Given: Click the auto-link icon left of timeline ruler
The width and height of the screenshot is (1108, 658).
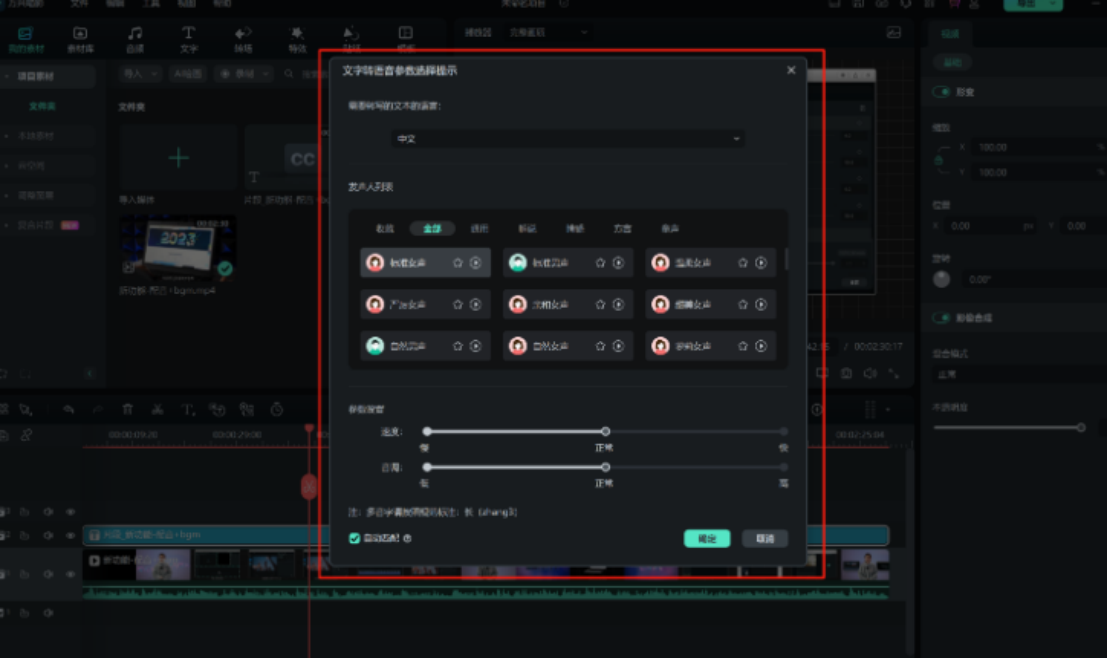Looking at the screenshot, I should [x=26, y=435].
